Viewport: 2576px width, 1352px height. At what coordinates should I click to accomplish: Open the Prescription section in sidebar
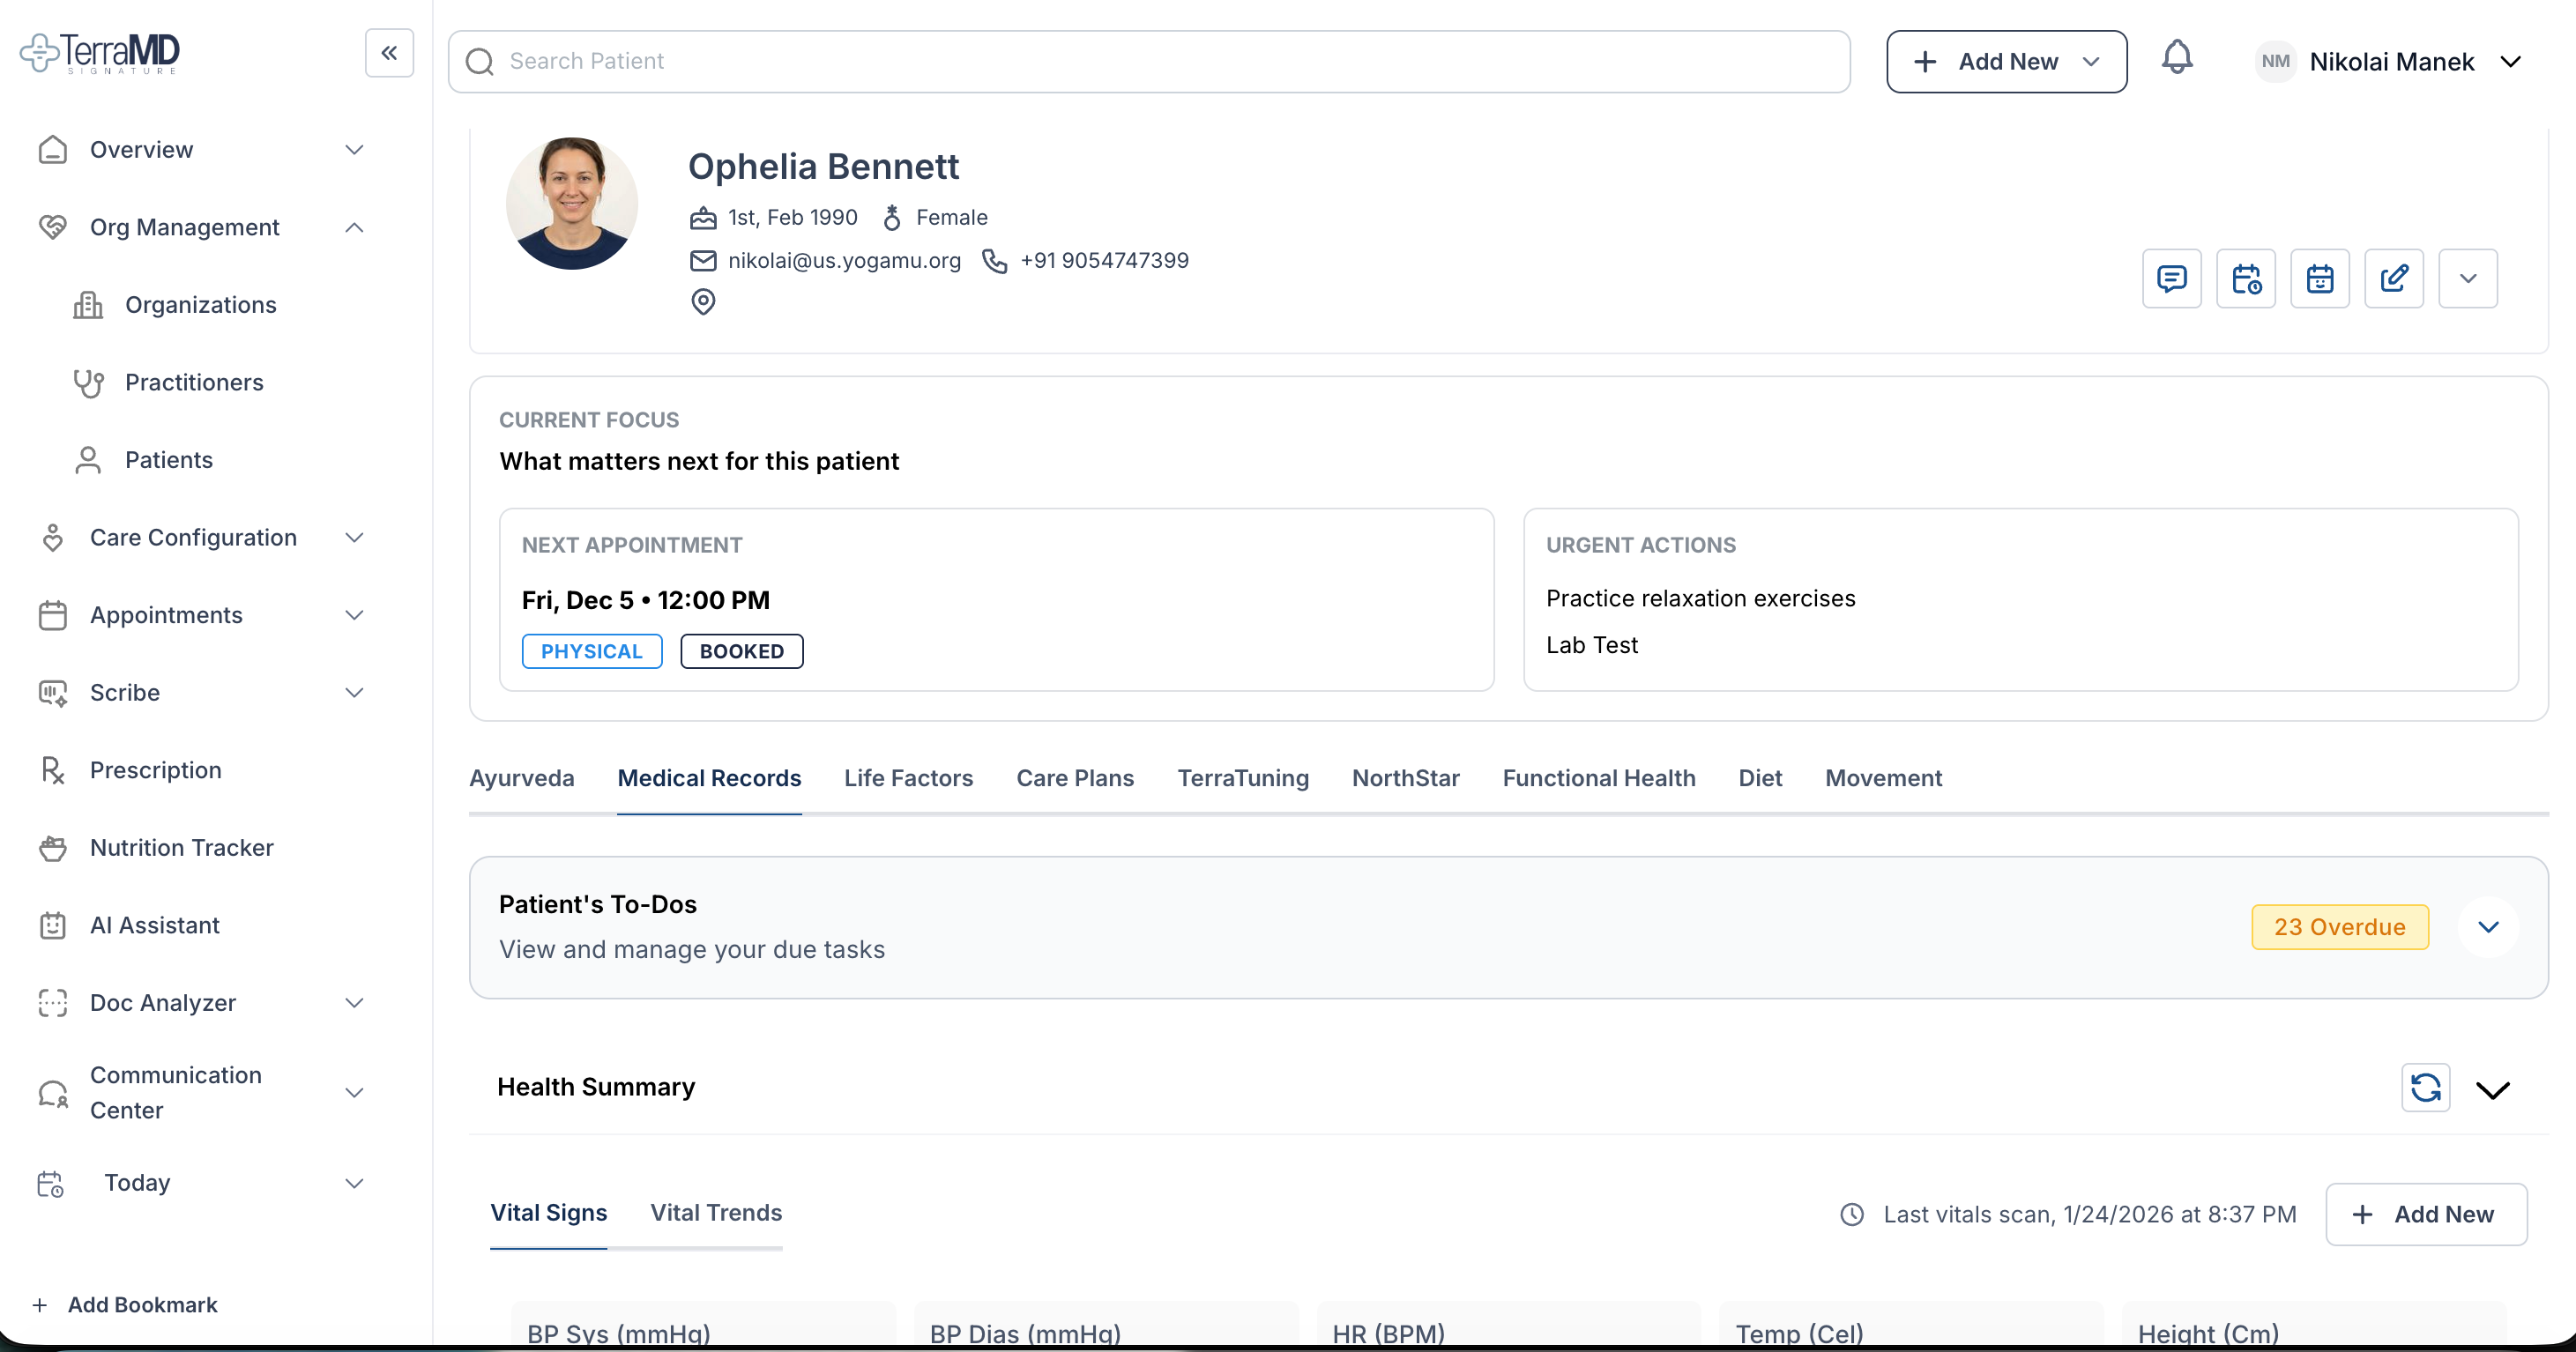coord(155,769)
